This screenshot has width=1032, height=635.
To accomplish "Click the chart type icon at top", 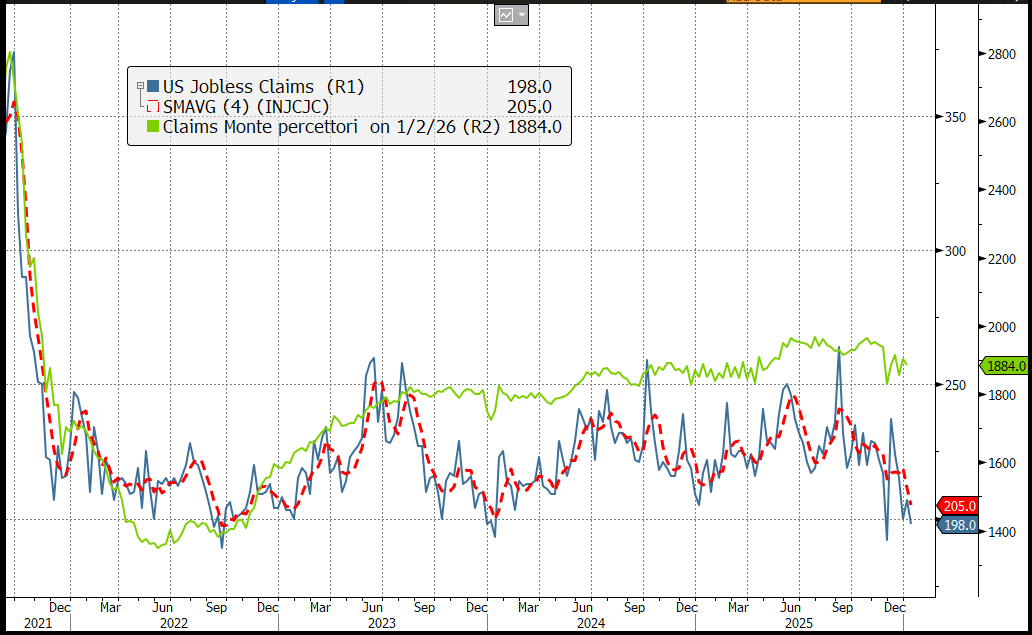I will click(x=505, y=15).
